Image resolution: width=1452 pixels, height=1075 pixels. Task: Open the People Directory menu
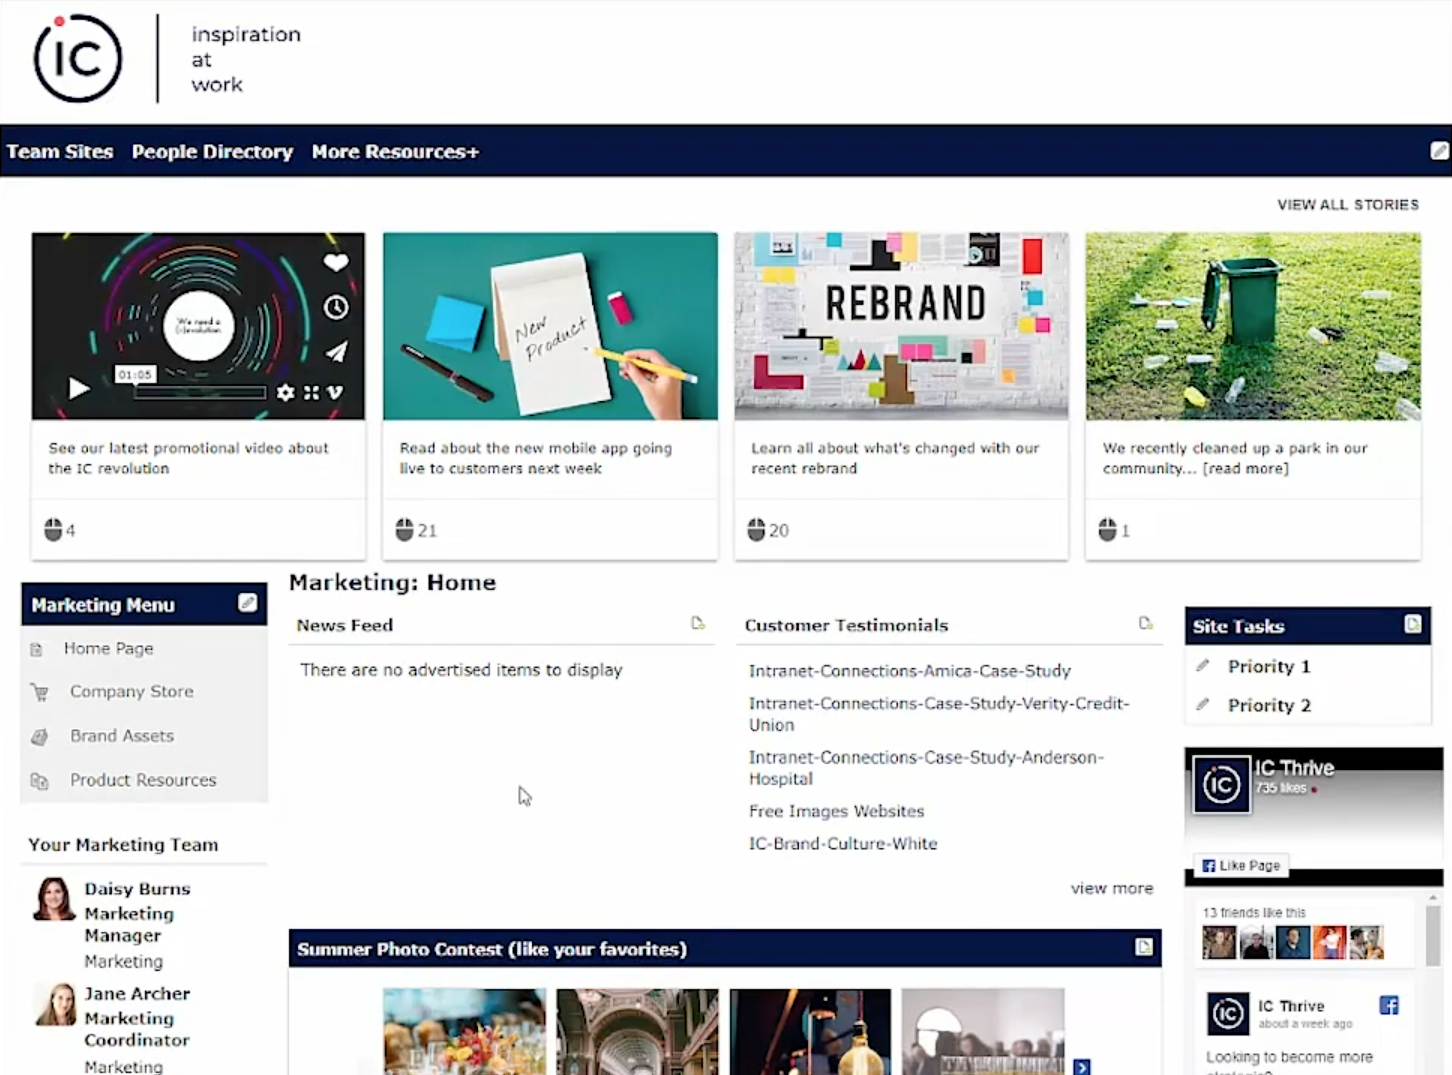click(x=212, y=152)
